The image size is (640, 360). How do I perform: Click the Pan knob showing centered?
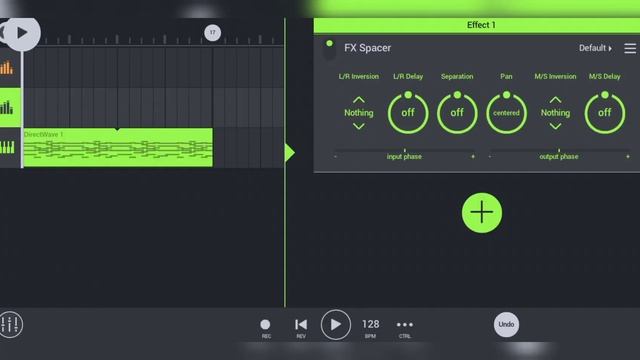tap(506, 113)
